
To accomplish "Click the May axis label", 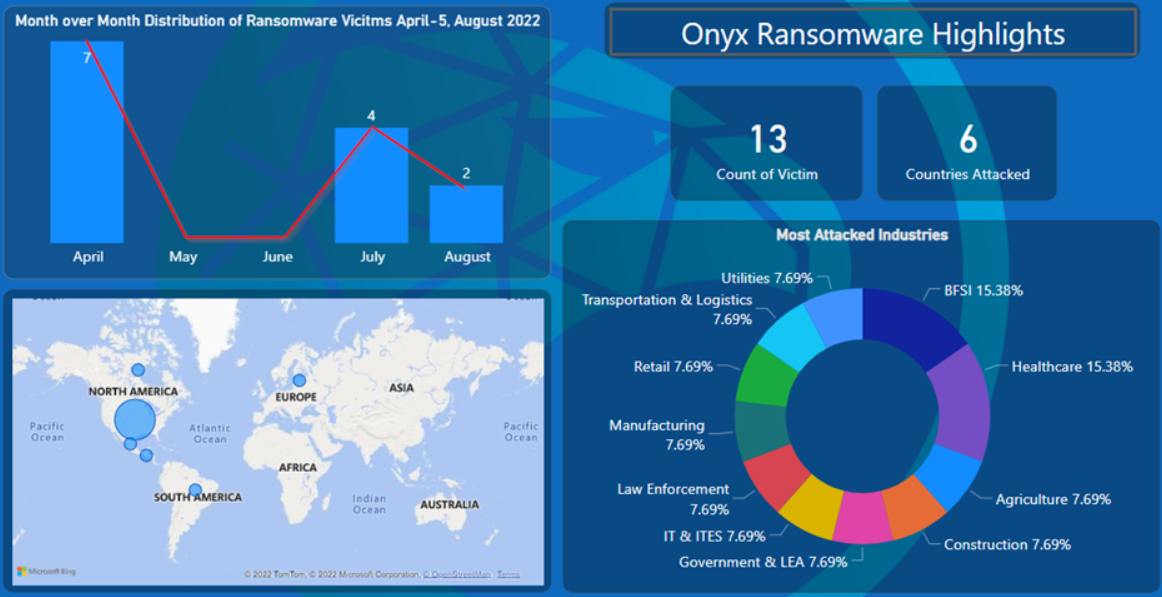I will click(x=182, y=257).
